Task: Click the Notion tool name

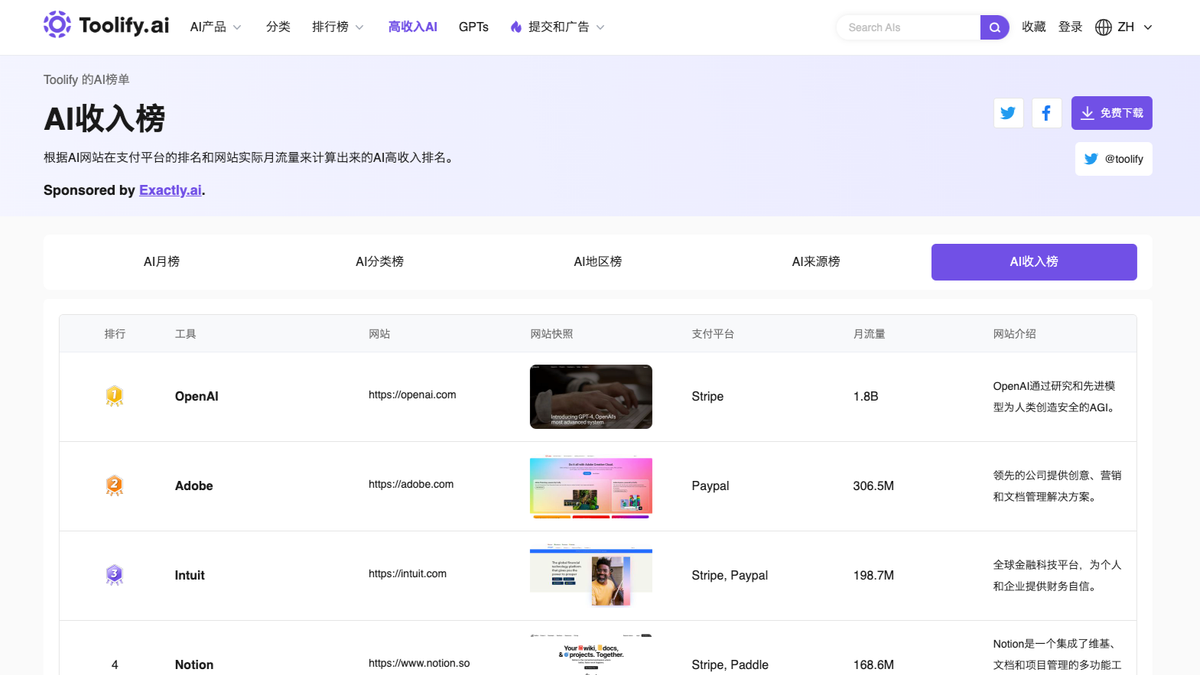Action: [x=194, y=665]
